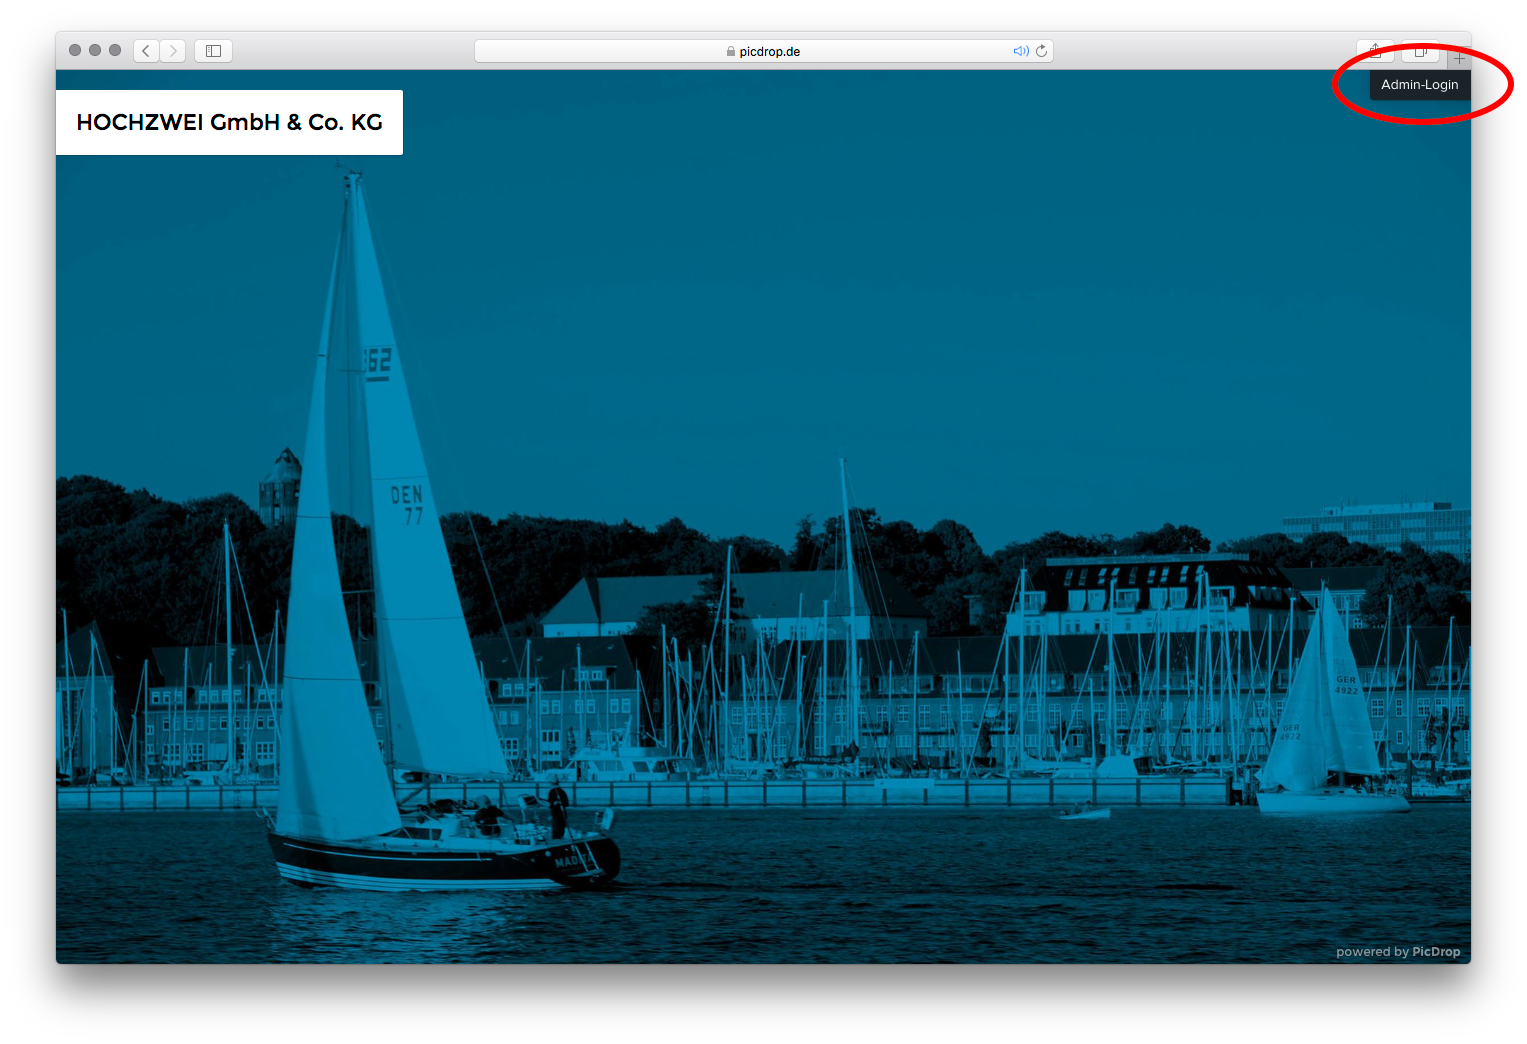Click the small GER 4922 sailboat
Viewport: 1527px width, 1044px height.
click(1325, 720)
